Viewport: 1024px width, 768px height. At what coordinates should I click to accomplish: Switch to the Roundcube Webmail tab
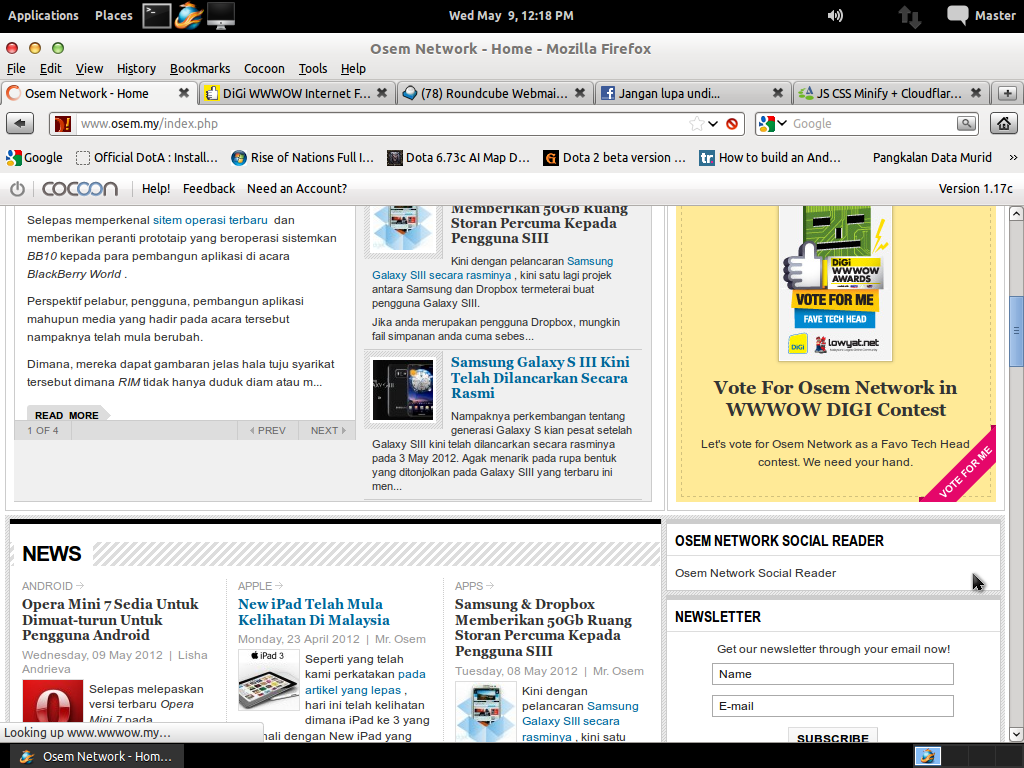(x=494, y=93)
